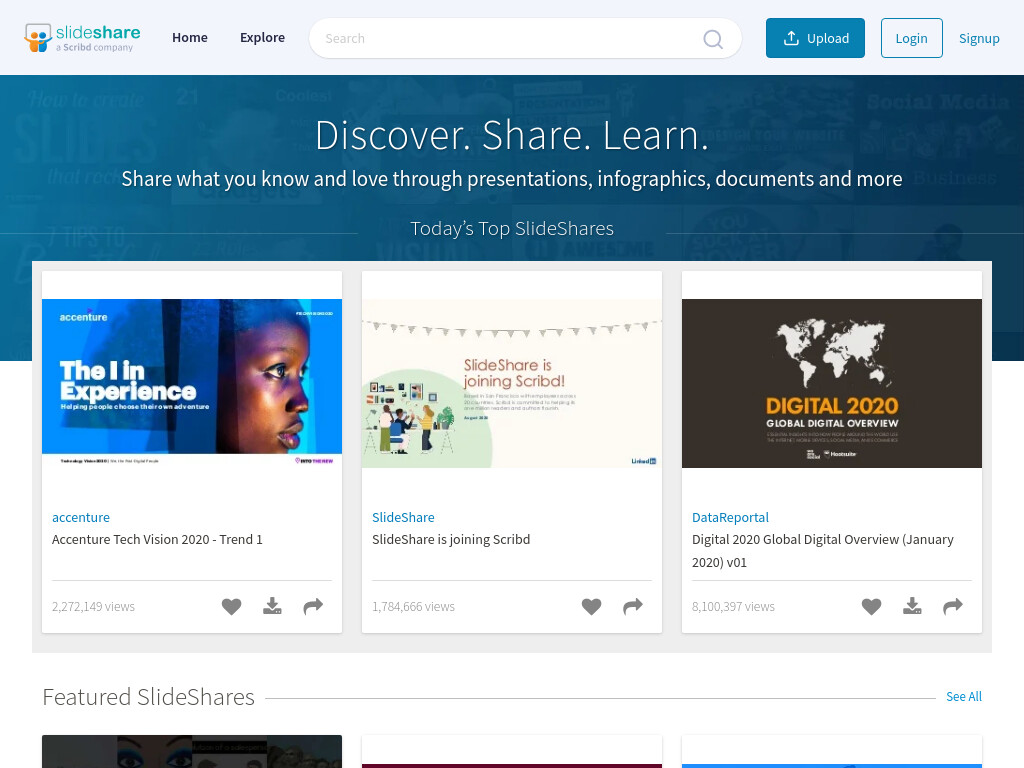Screen dimensions: 1024x768
Task: Share the Accenture Tech Vision slideshow
Action: click(313, 606)
